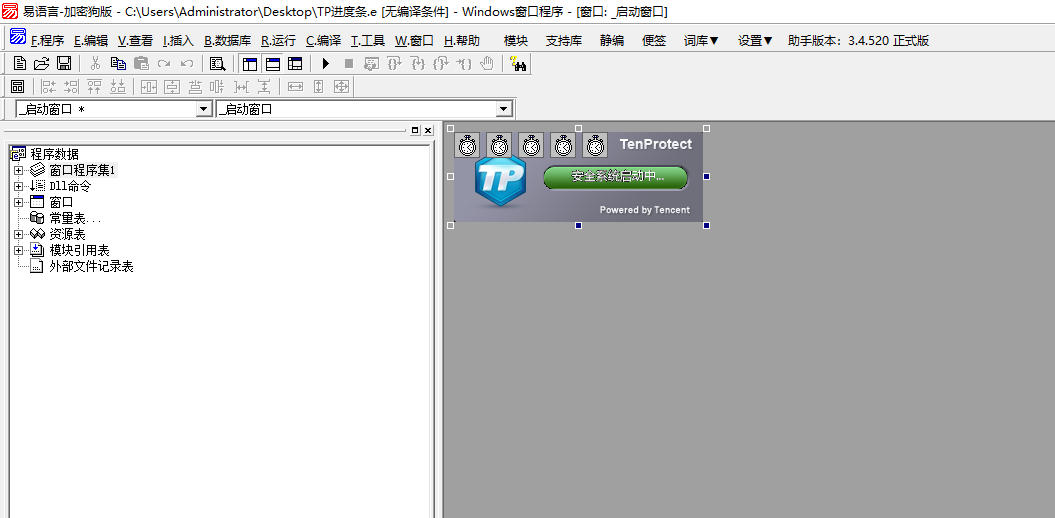Click the align right edges icon
The image size is (1055, 518).
click(71, 86)
